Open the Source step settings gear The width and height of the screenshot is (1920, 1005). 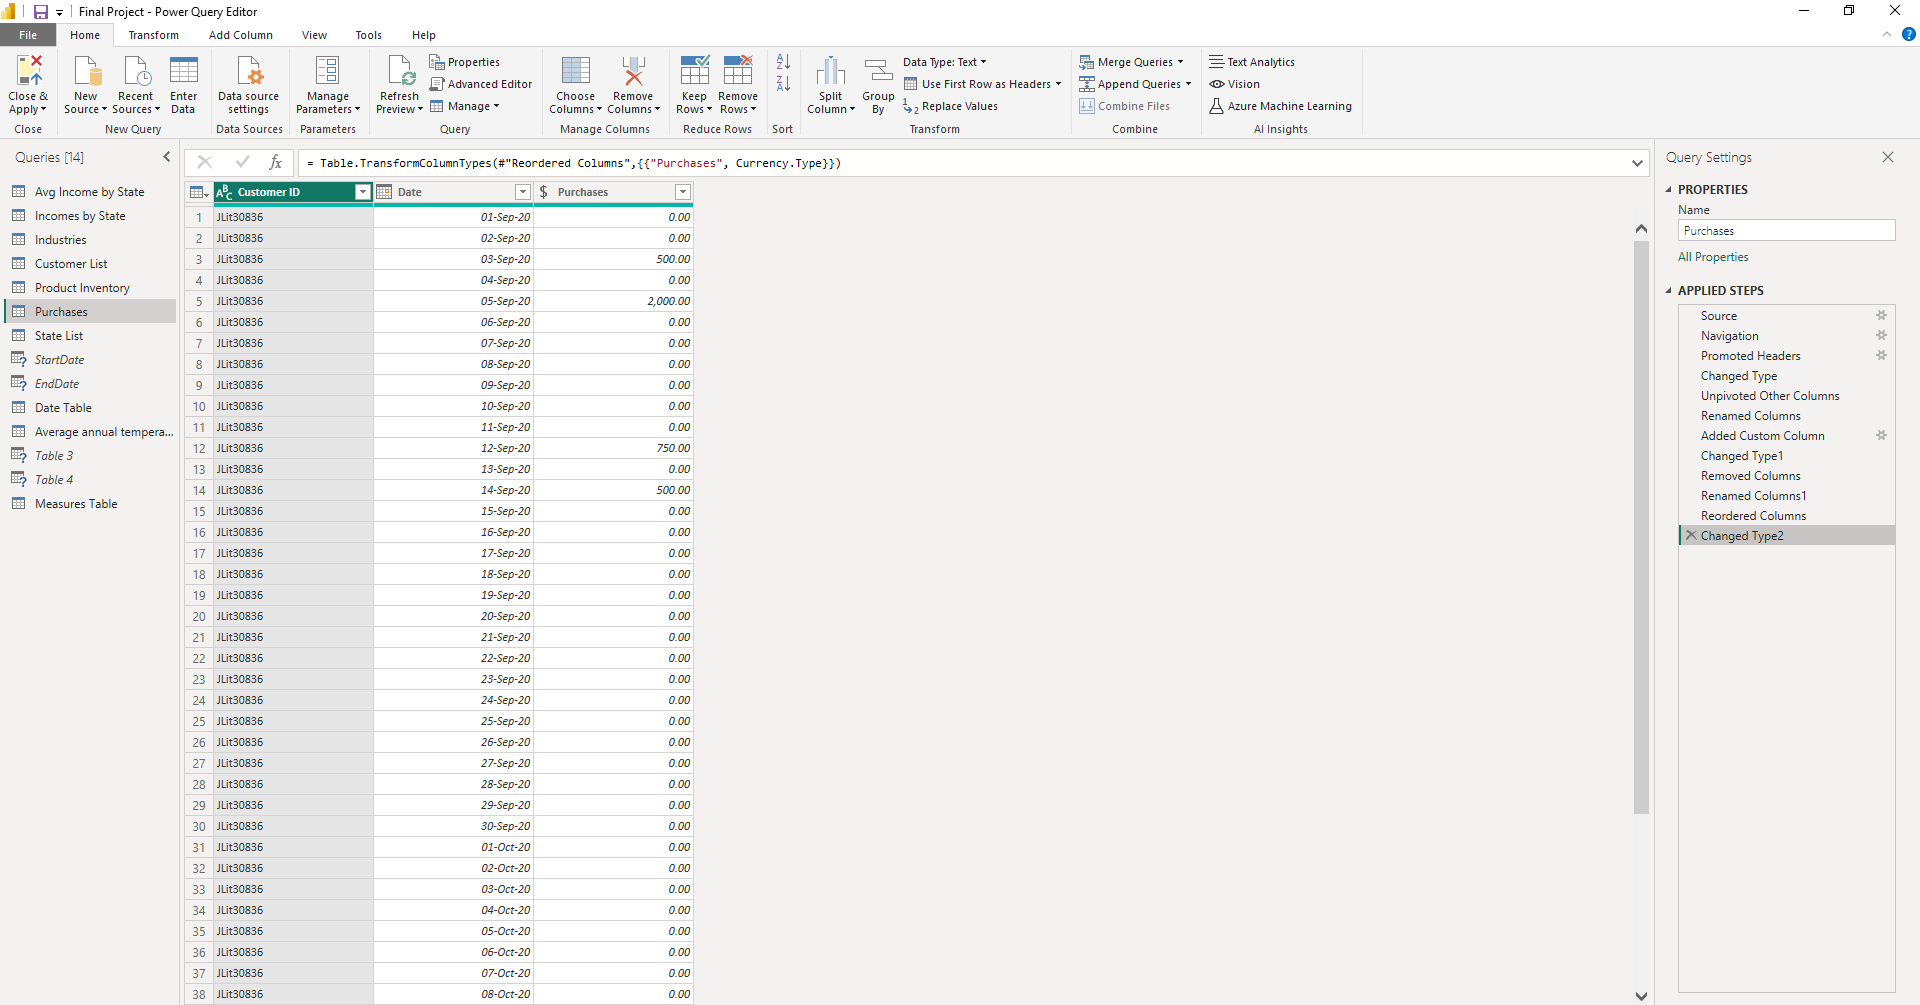[x=1881, y=315]
